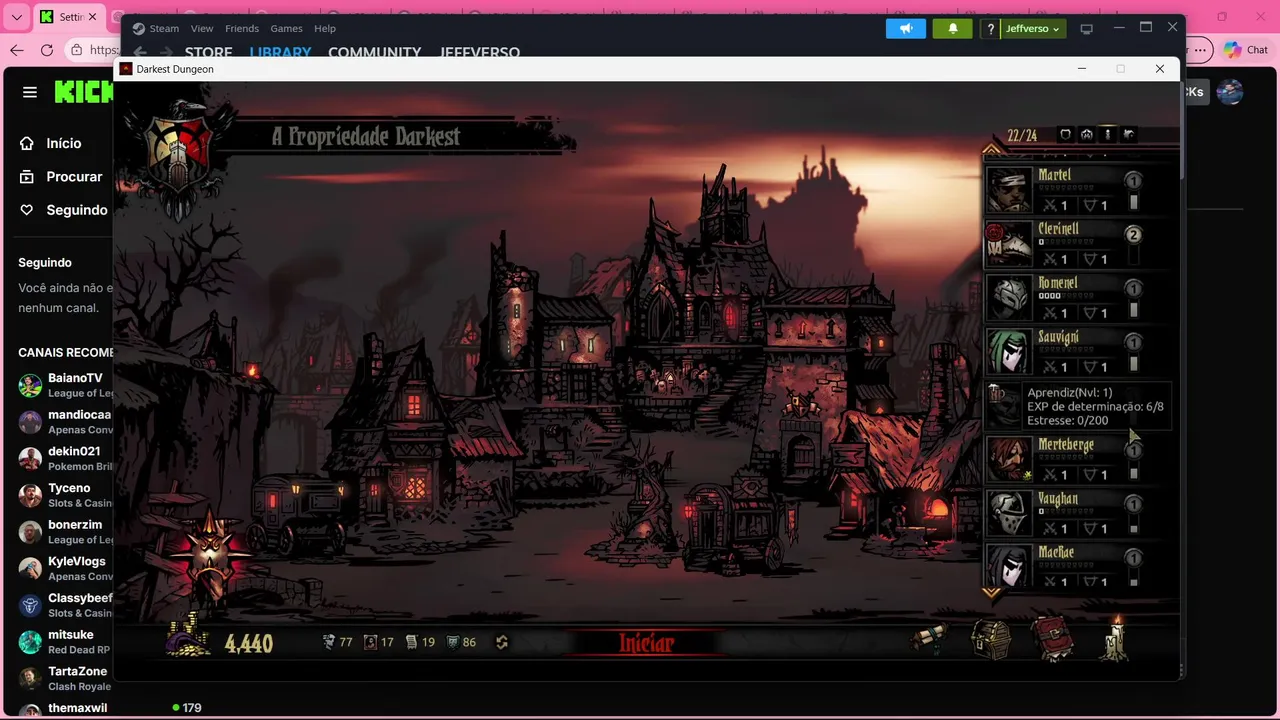Image resolution: width=1280 pixels, height=720 pixels.
Task: Sort roster by the second sort icon
Action: (1087, 134)
